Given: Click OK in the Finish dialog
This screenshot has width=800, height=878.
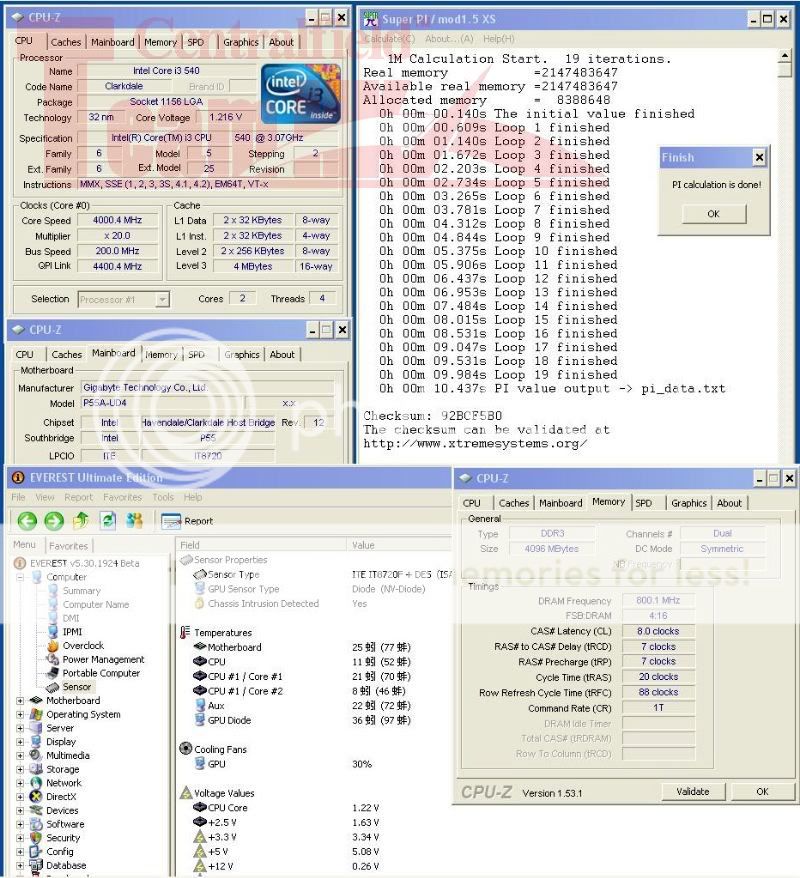Looking at the screenshot, I should (713, 214).
